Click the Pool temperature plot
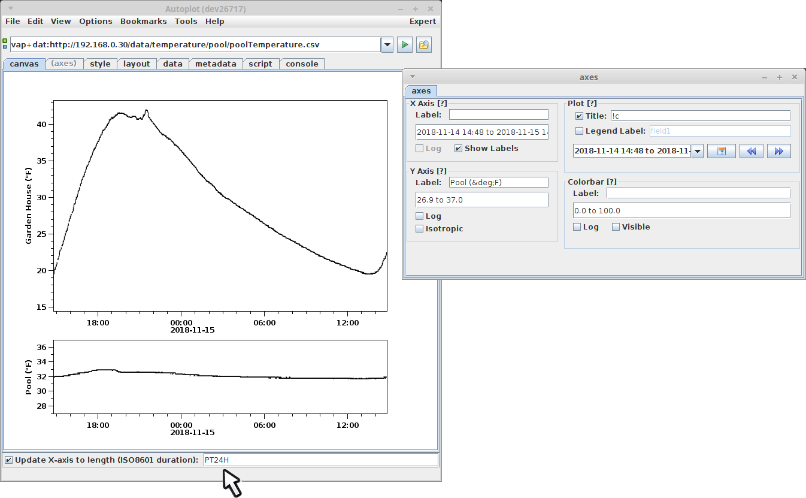The image size is (806, 498). click(221, 377)
